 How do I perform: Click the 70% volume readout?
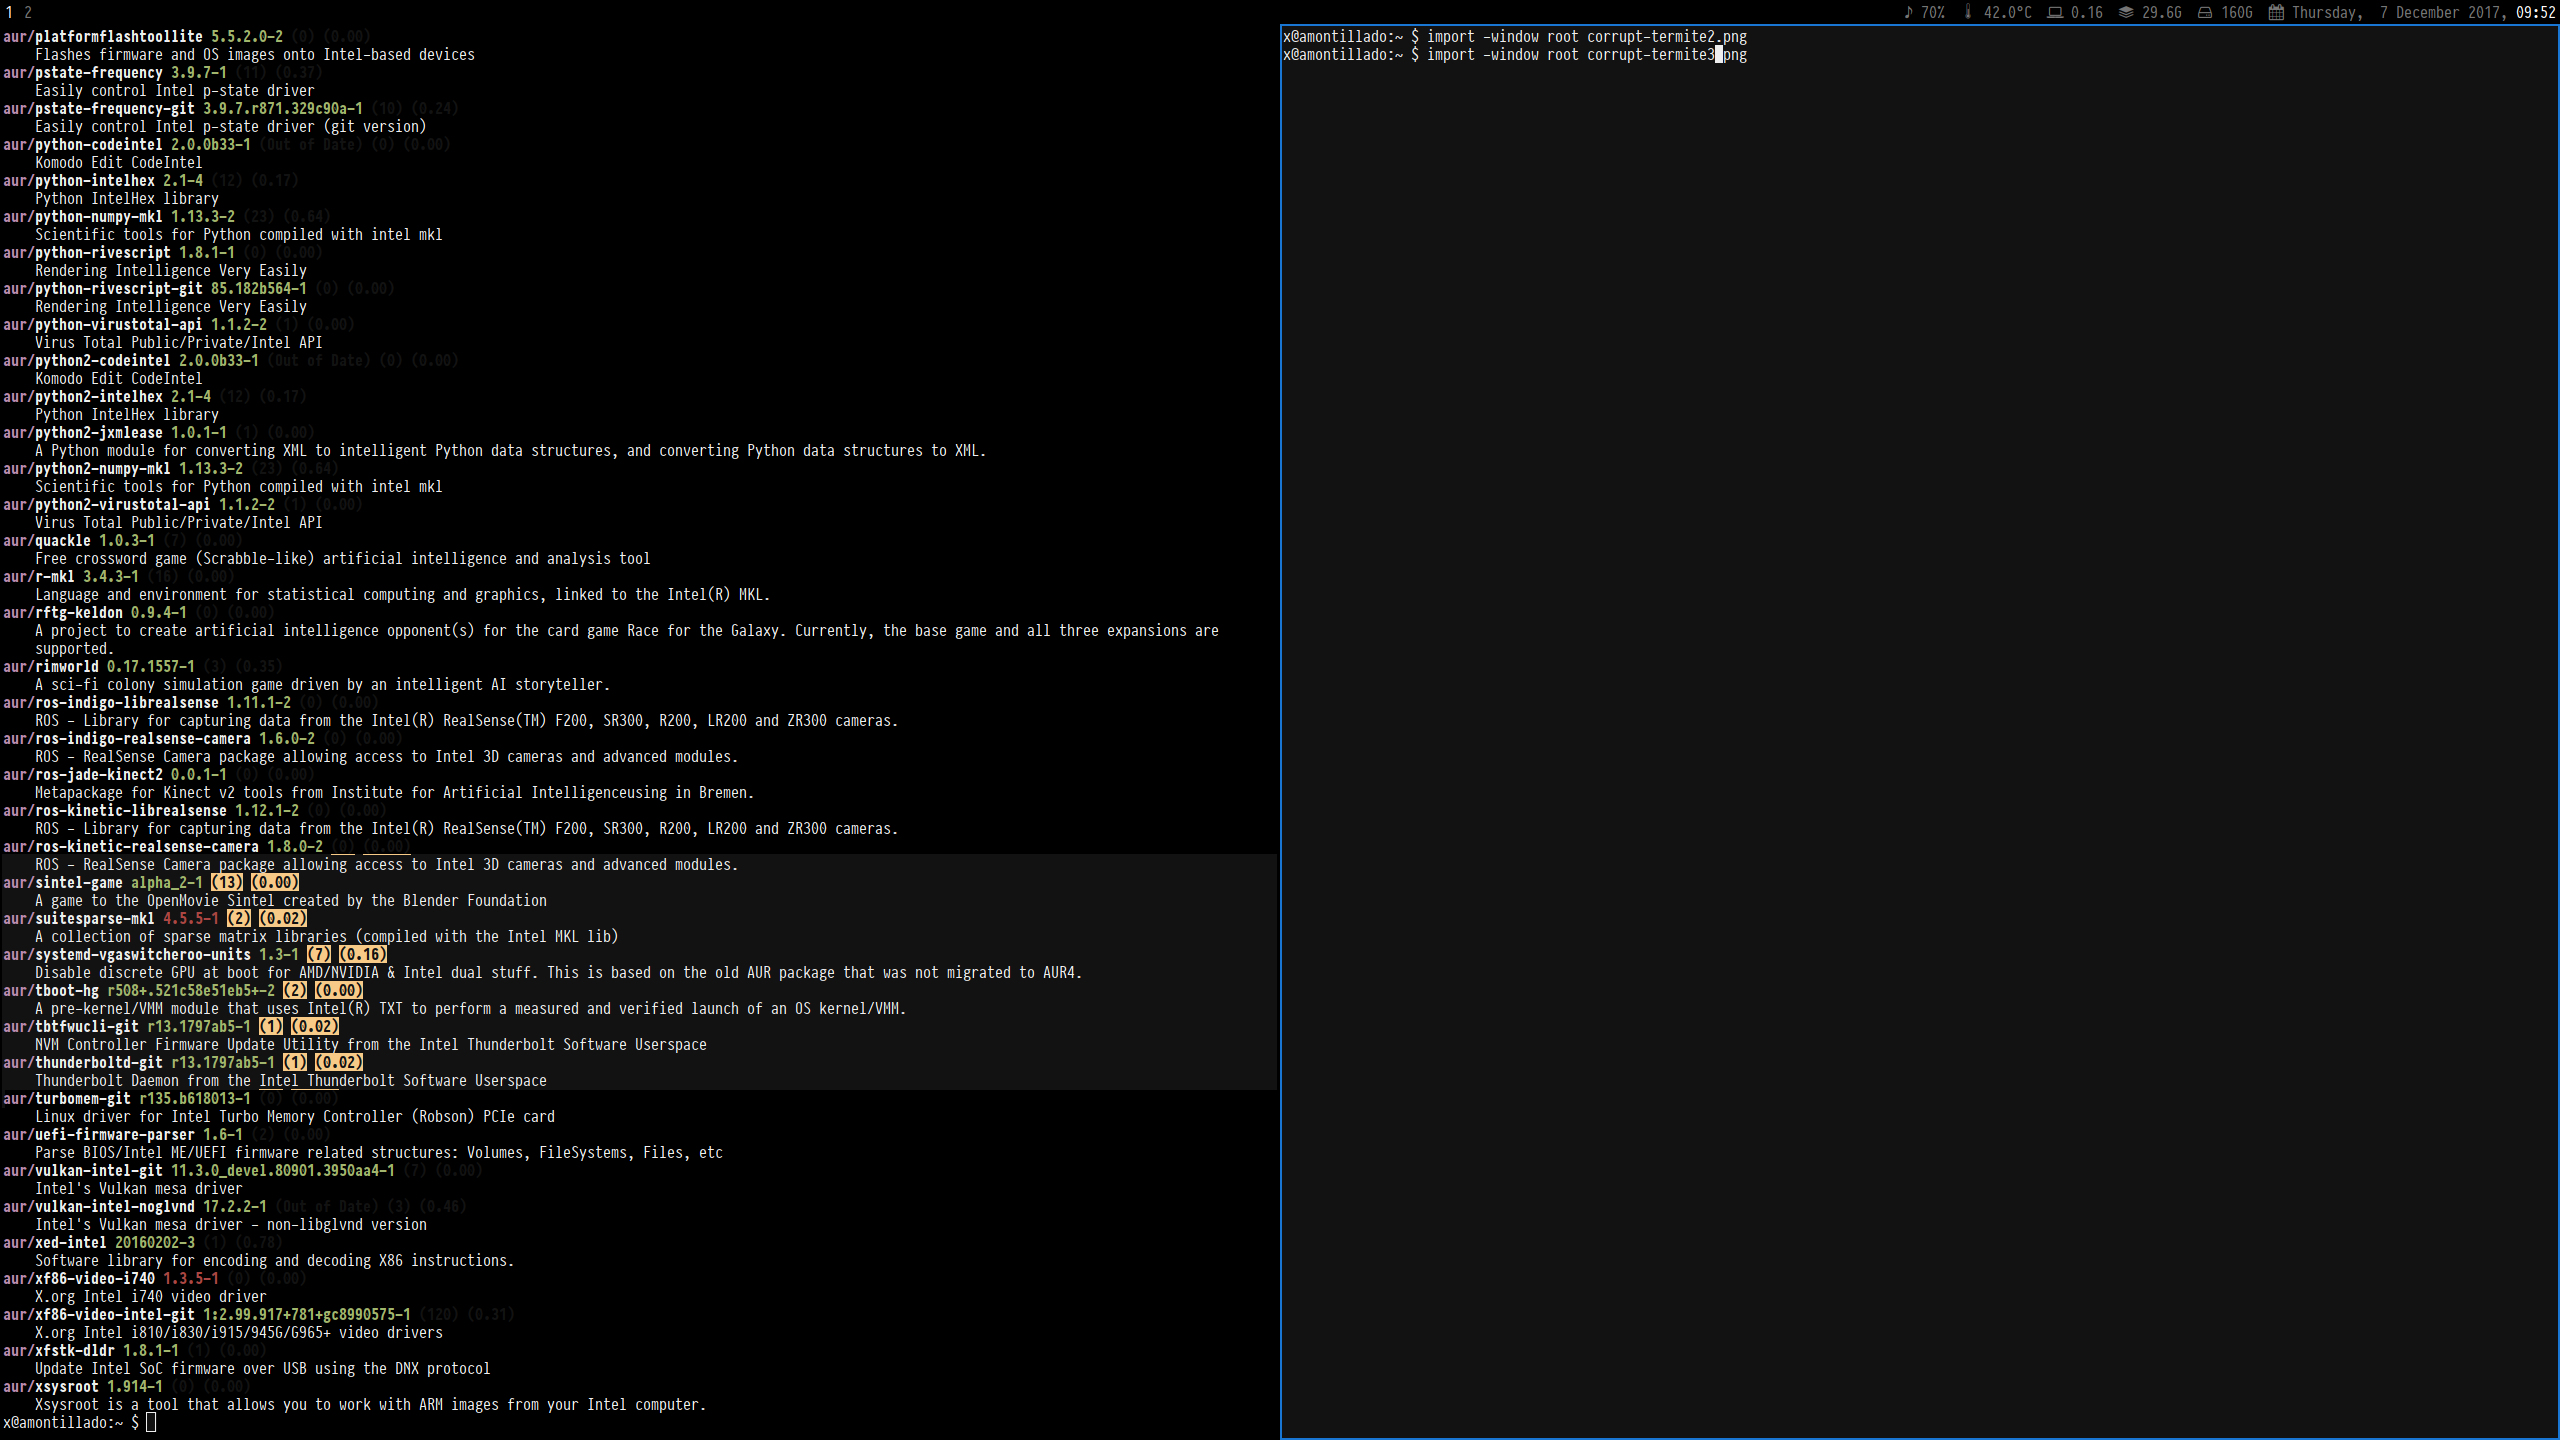coord(1933,13)
